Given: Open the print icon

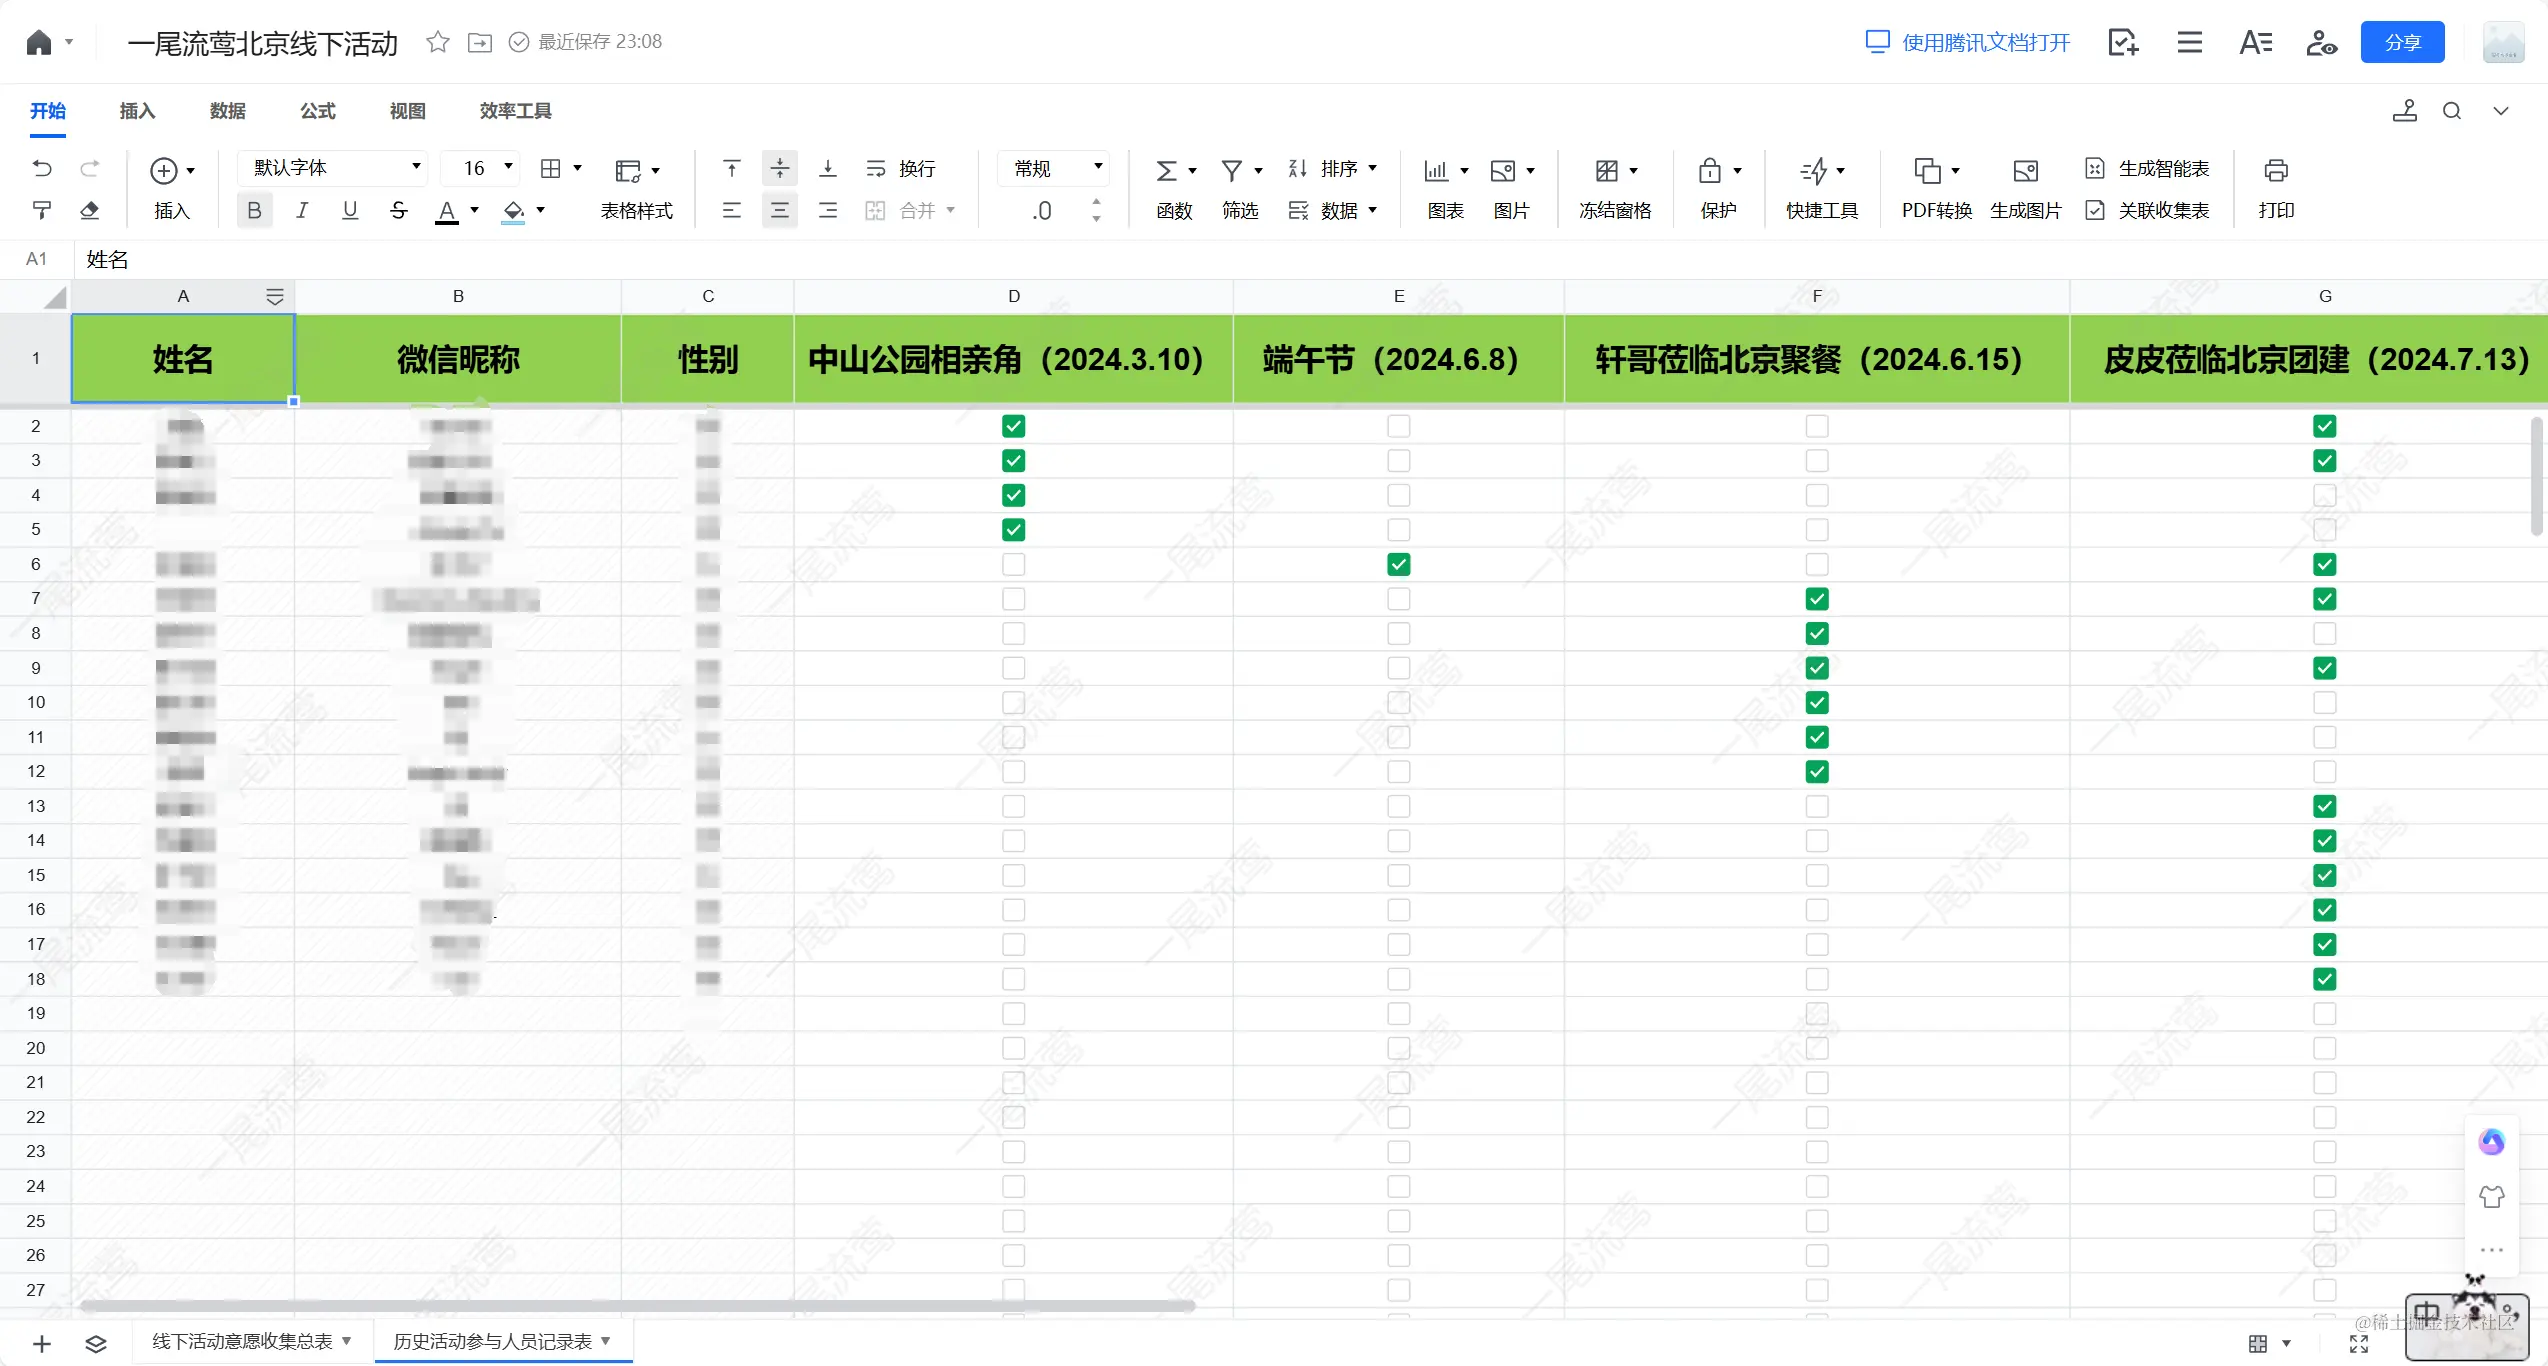Looking at the screenshot, I should tap(2276, 170).
